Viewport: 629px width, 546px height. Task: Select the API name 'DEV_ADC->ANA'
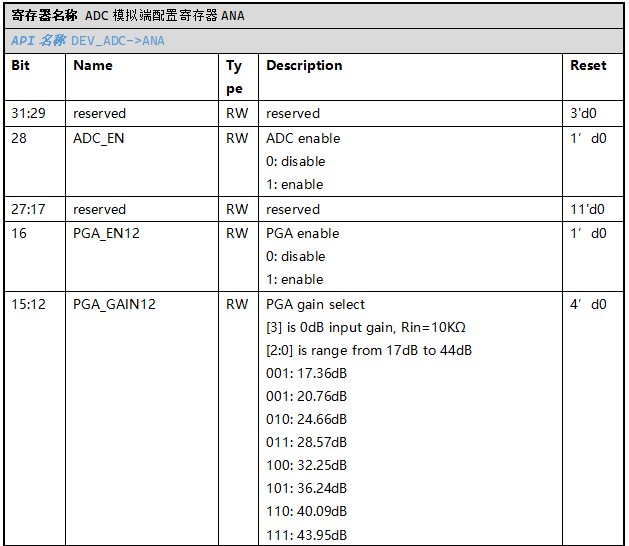click(x=118, y=41)
